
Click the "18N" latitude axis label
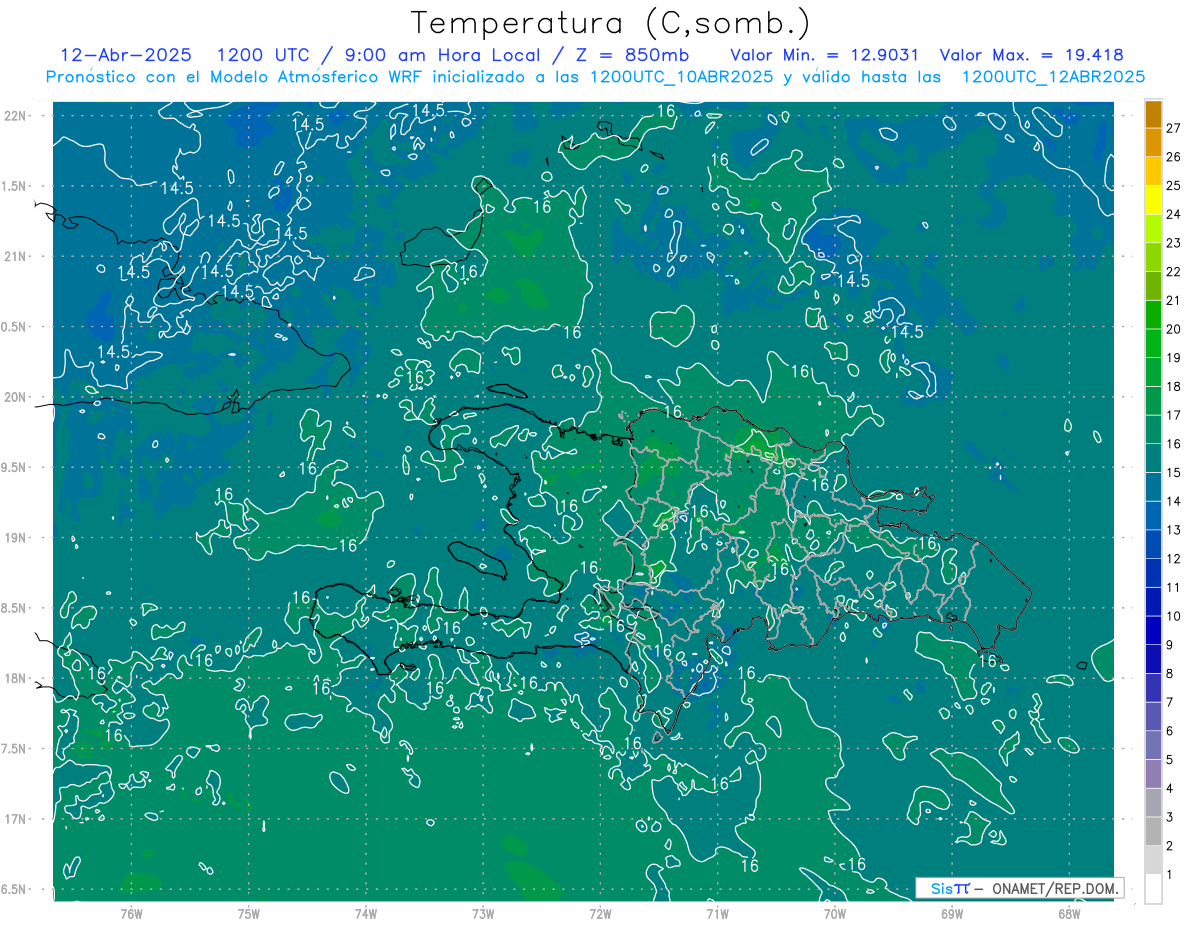17,678
